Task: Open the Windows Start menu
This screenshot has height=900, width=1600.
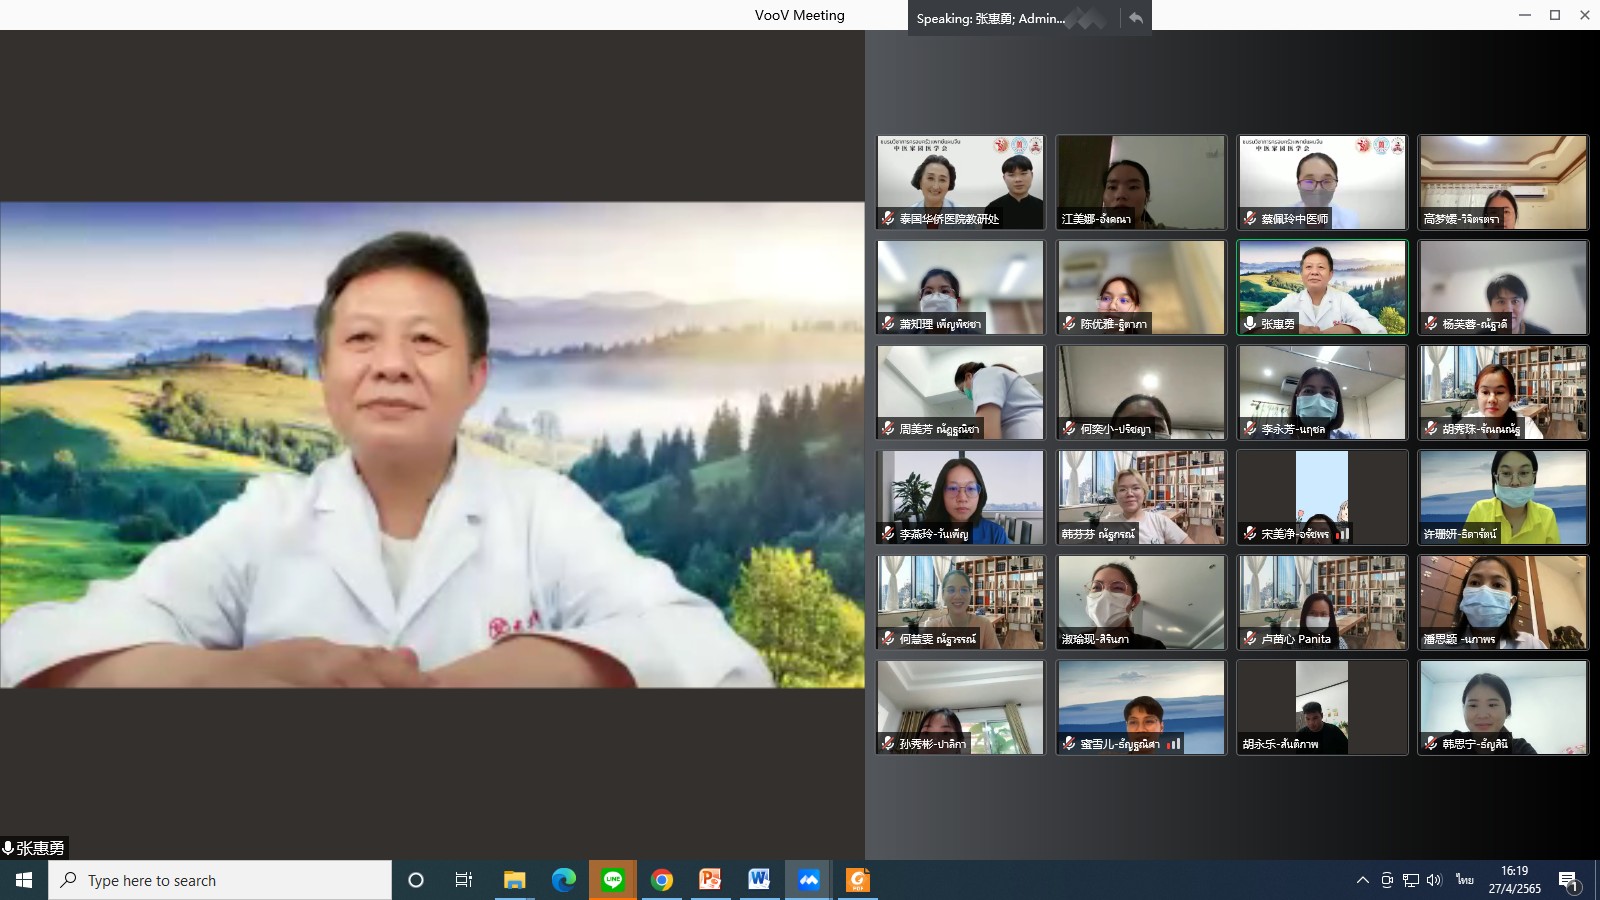Action: point(24,880)
